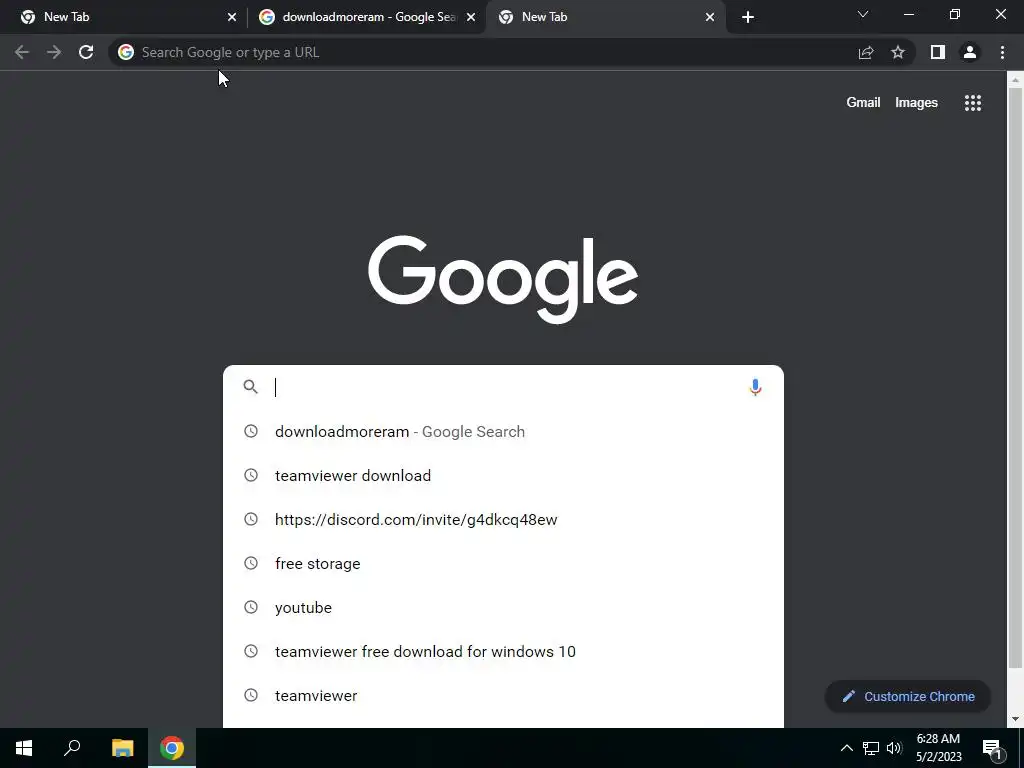
Task: Open the taskbar clock and date
Action: 938,748
